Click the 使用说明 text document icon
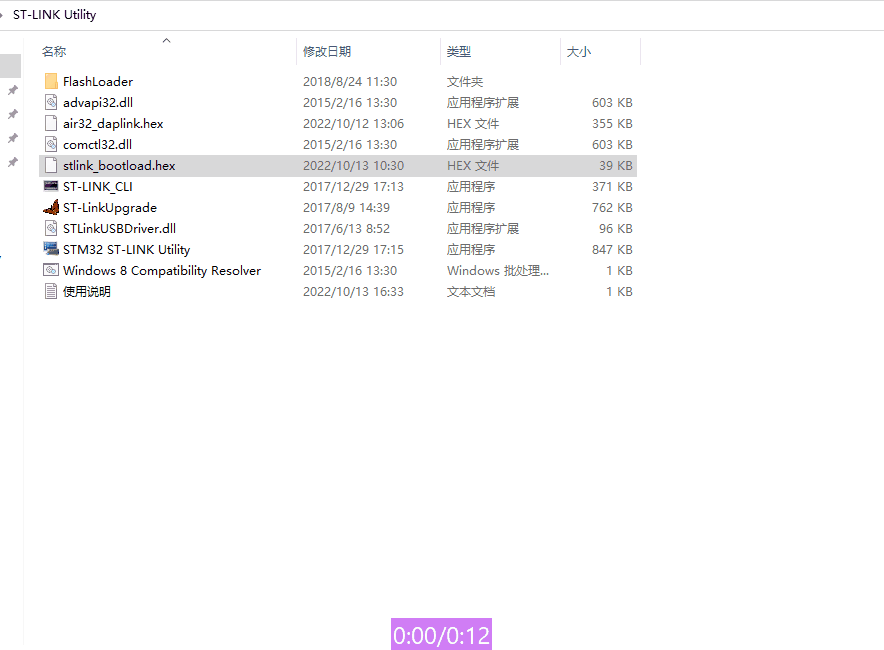The width and height of the screenshot is (884, 650). (x=51, y=291)
